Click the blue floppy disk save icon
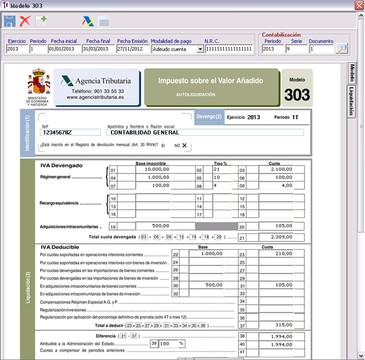Viewport: 365px width, 360px height. click(10, 21)
